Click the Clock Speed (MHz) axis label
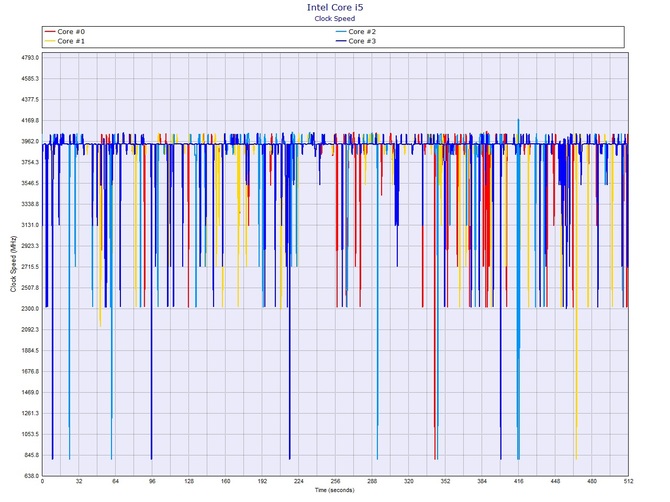Screen dimensions: 670x502 click(x=13, y=264)
